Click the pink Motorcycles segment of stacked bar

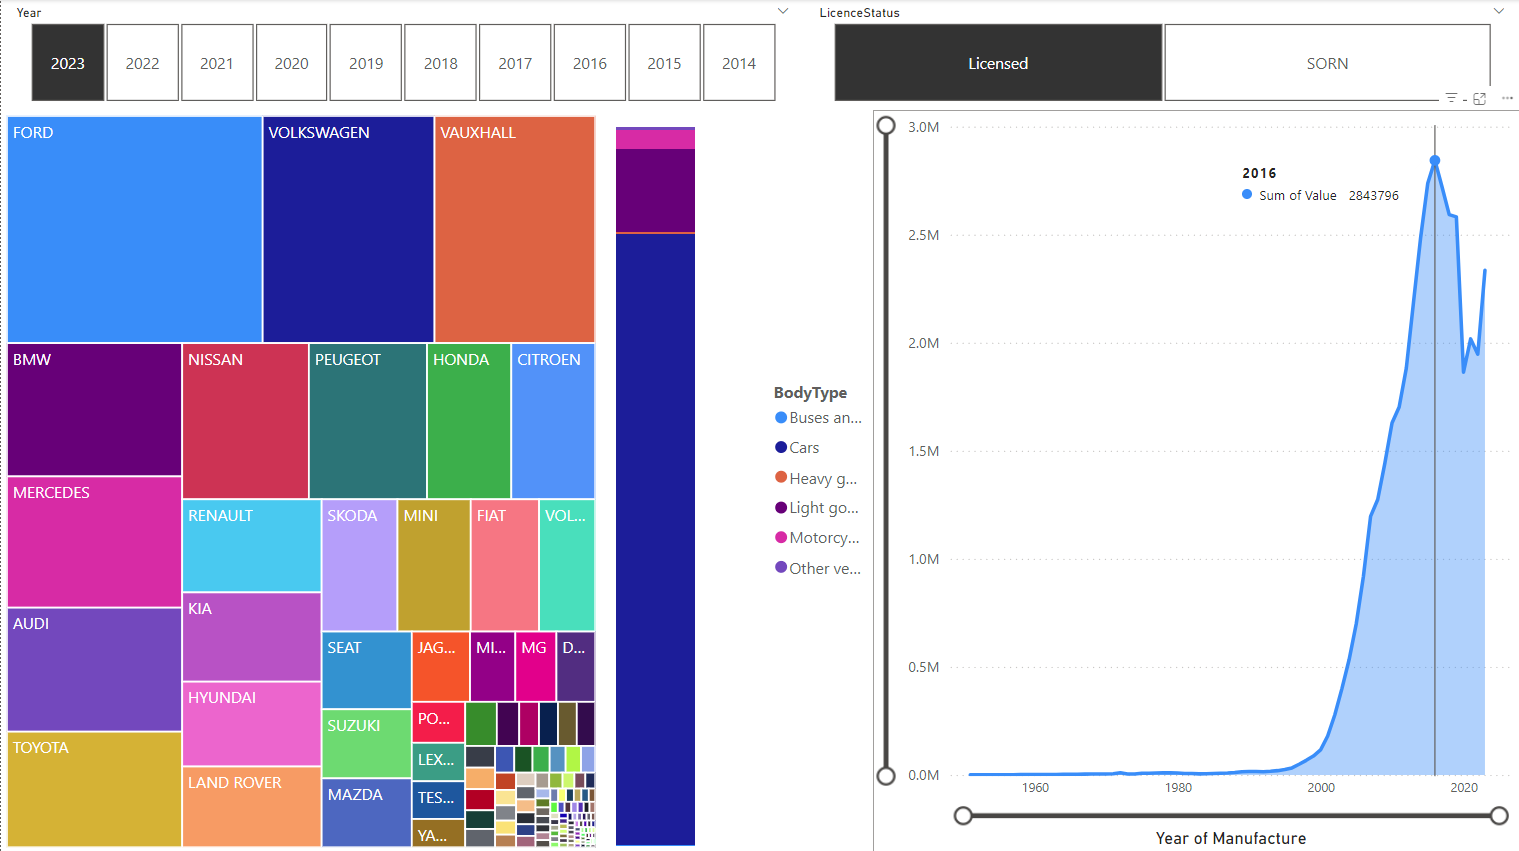coord(655,138)
